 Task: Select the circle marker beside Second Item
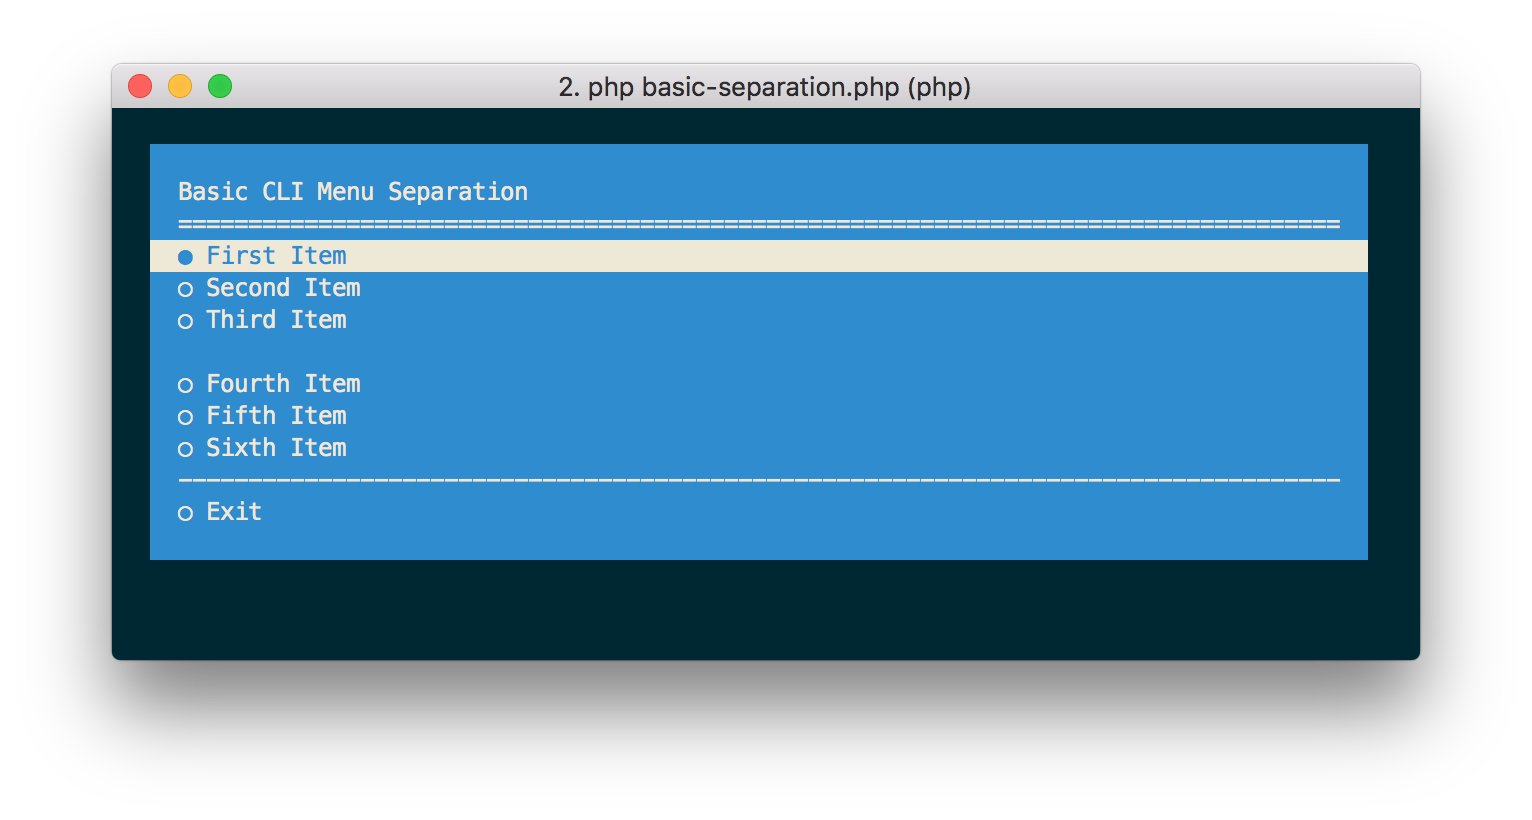point(185,290)
